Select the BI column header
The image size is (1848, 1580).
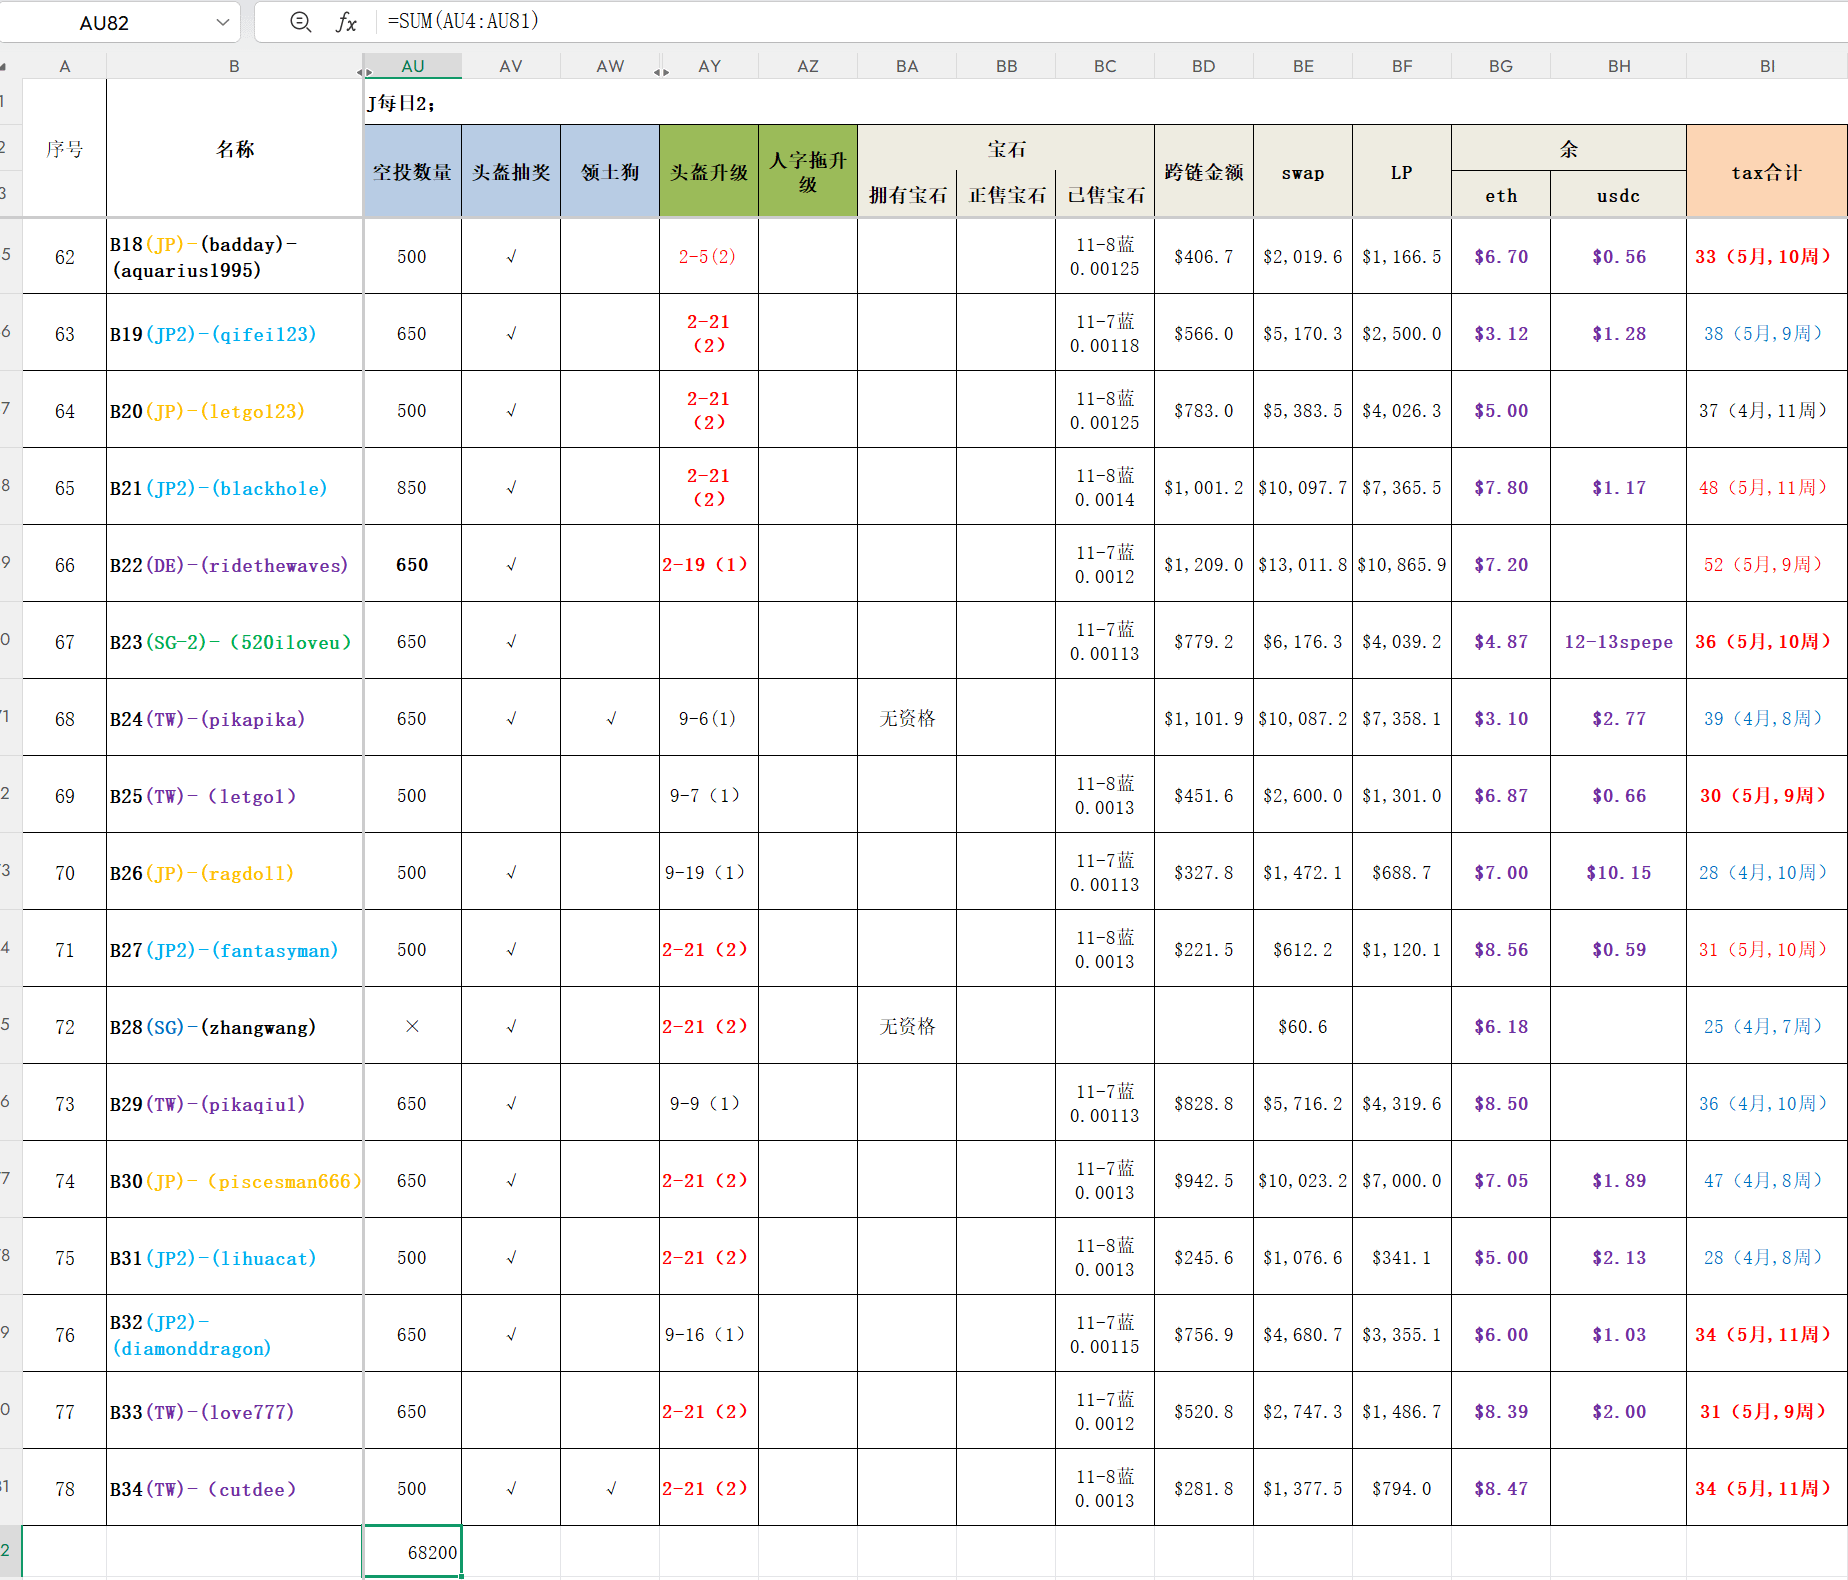1767,66
